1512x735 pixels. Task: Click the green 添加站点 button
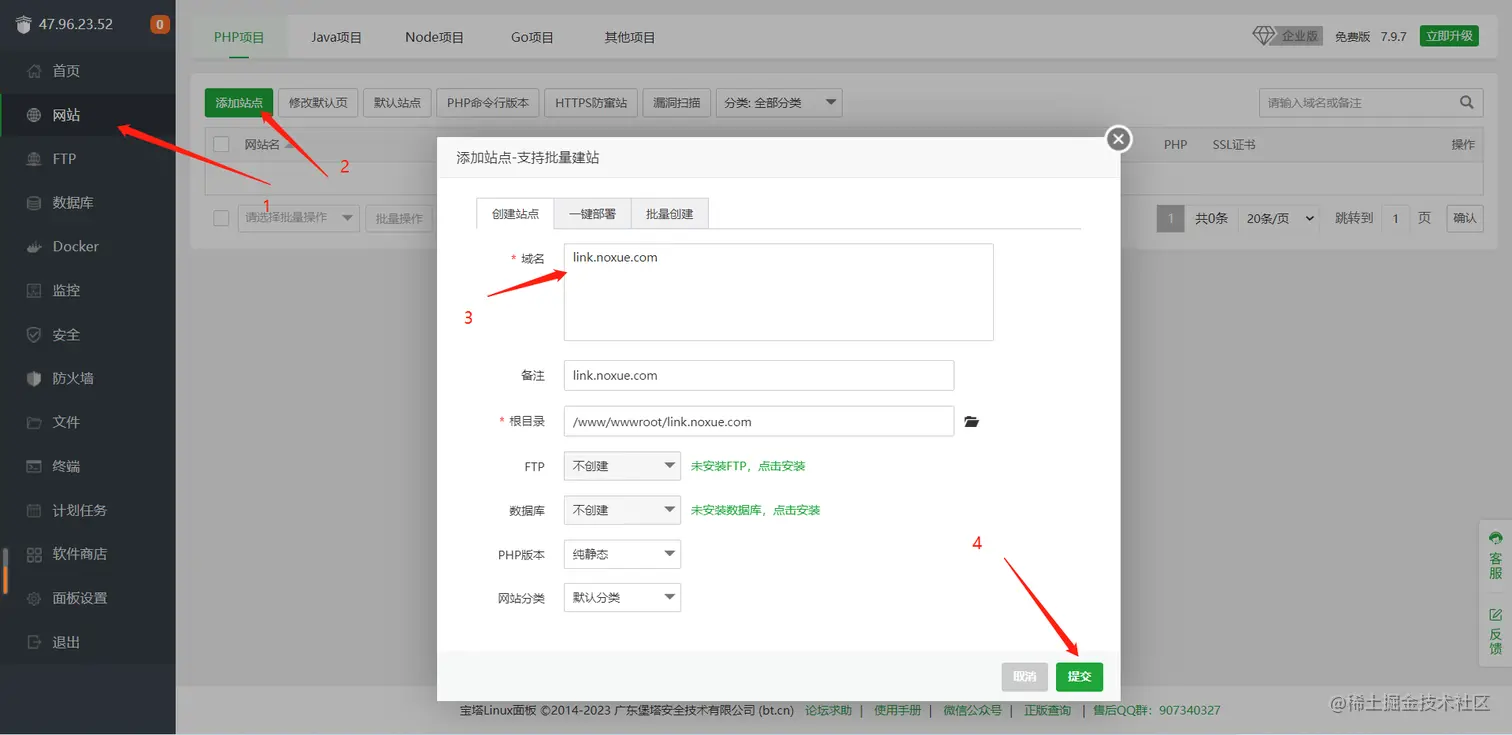pos(239,102)
